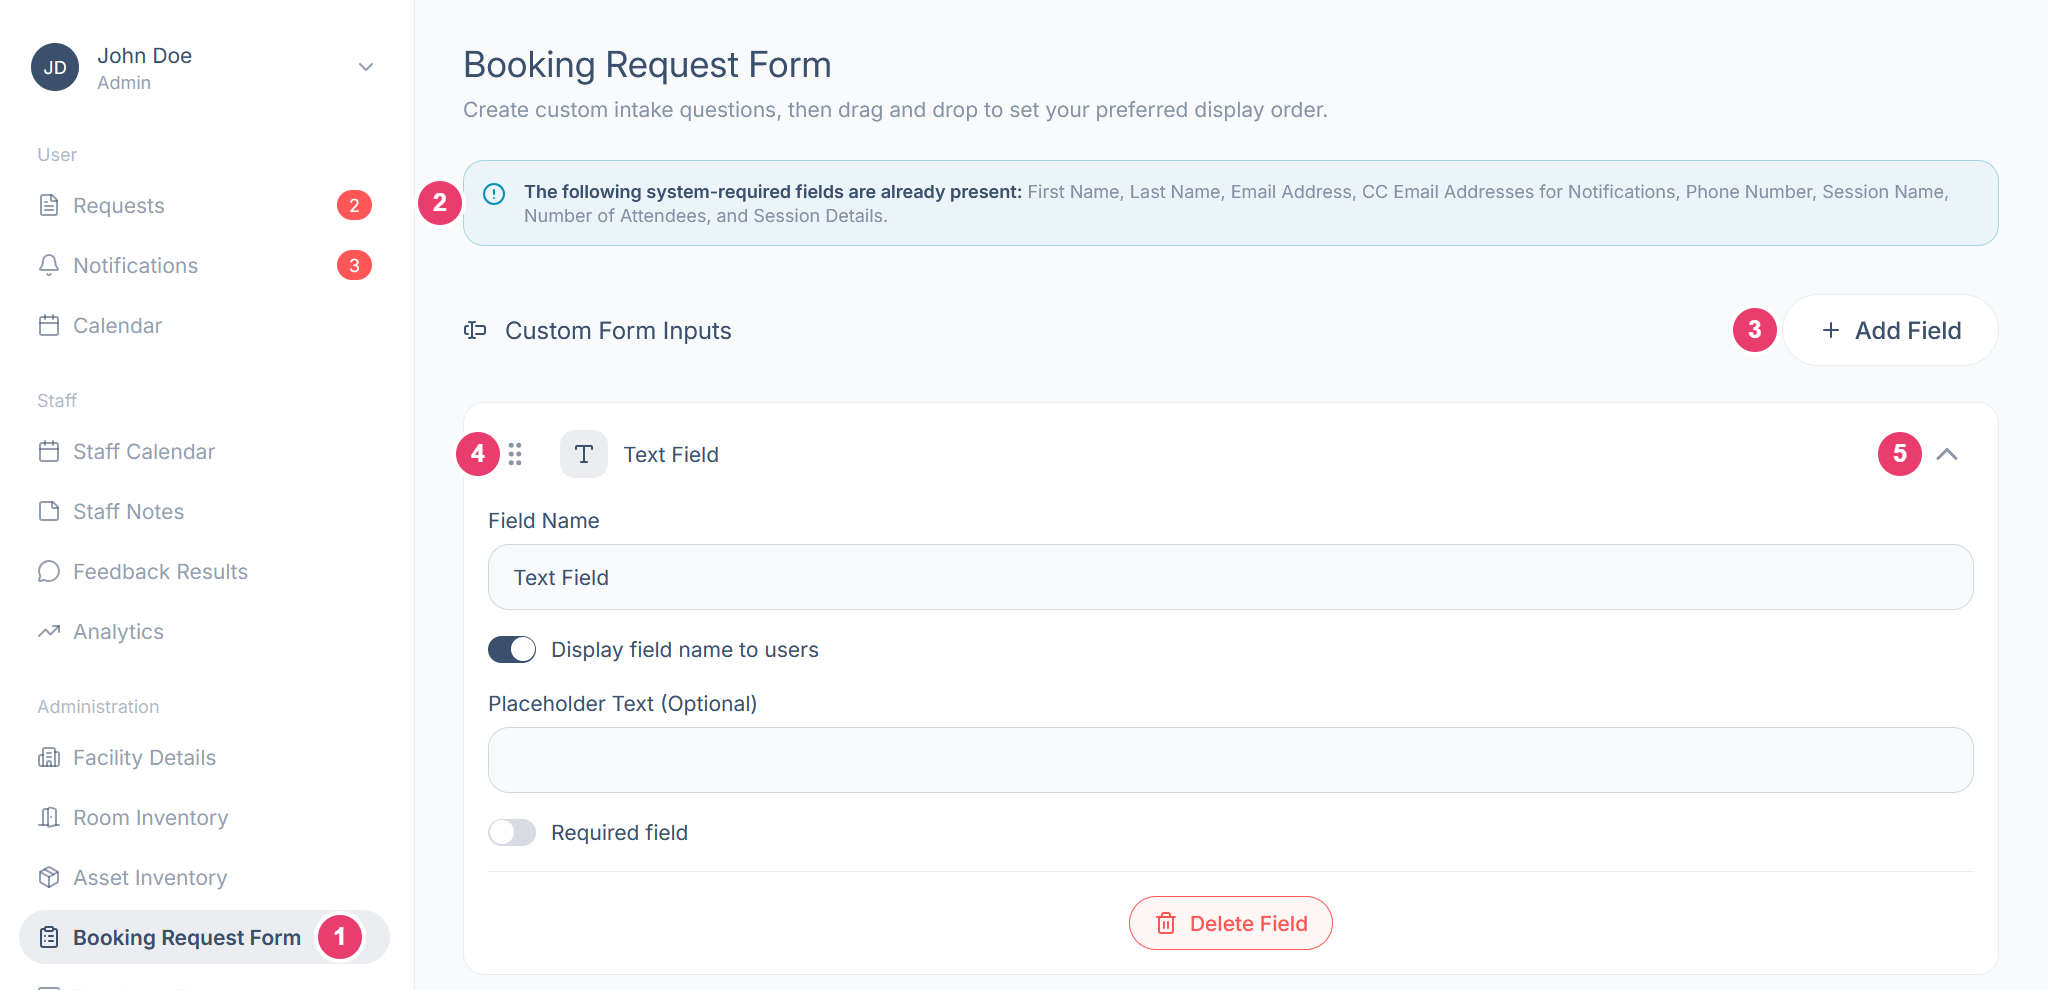The width and height of the screenshot is (2048, 990).
Task: Click the Staff Notes icon
Action: pos(49,511)
